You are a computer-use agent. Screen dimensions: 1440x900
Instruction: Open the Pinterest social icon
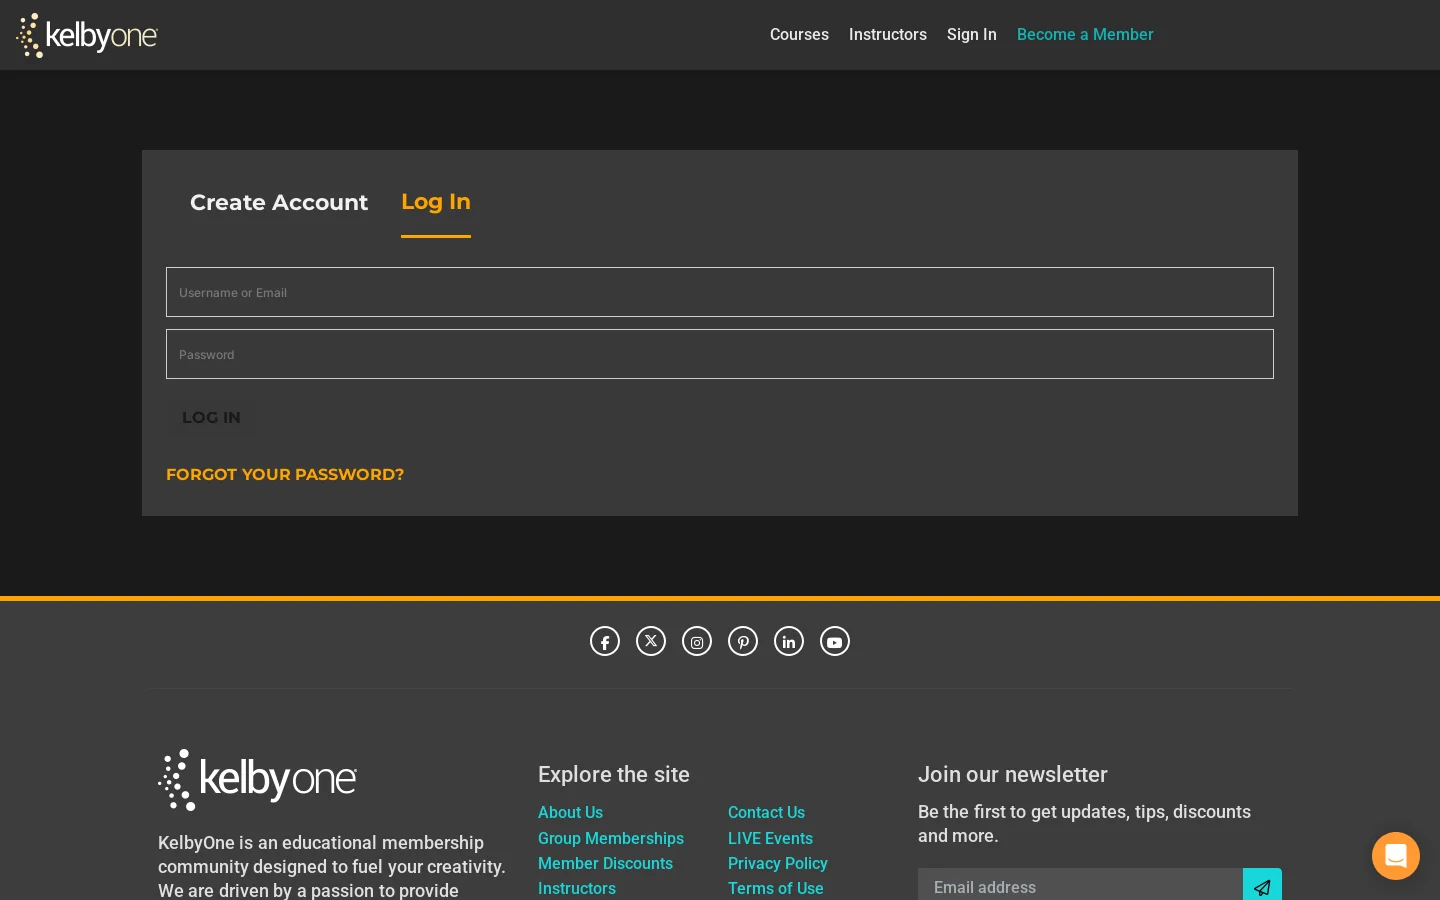tap(743, 641)
